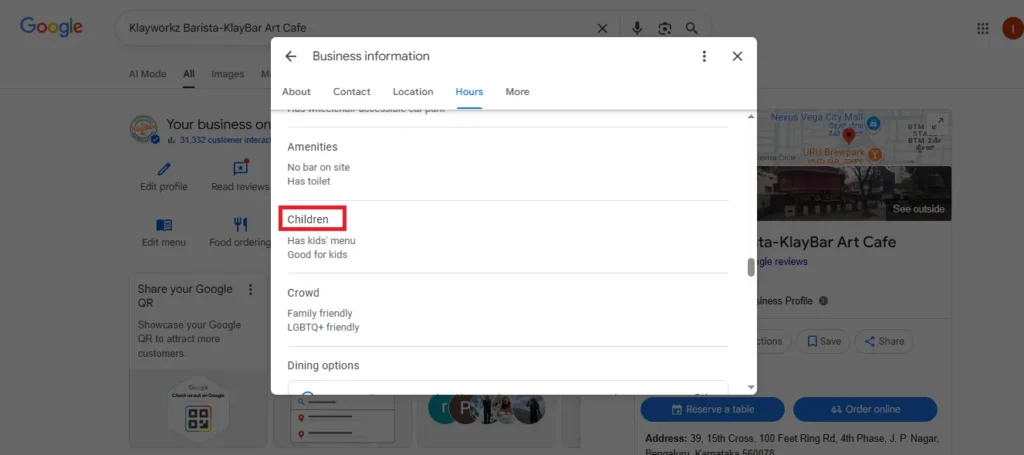Click the Business Profile info icon
This screenshot has height=455, width=1024.
823,301
